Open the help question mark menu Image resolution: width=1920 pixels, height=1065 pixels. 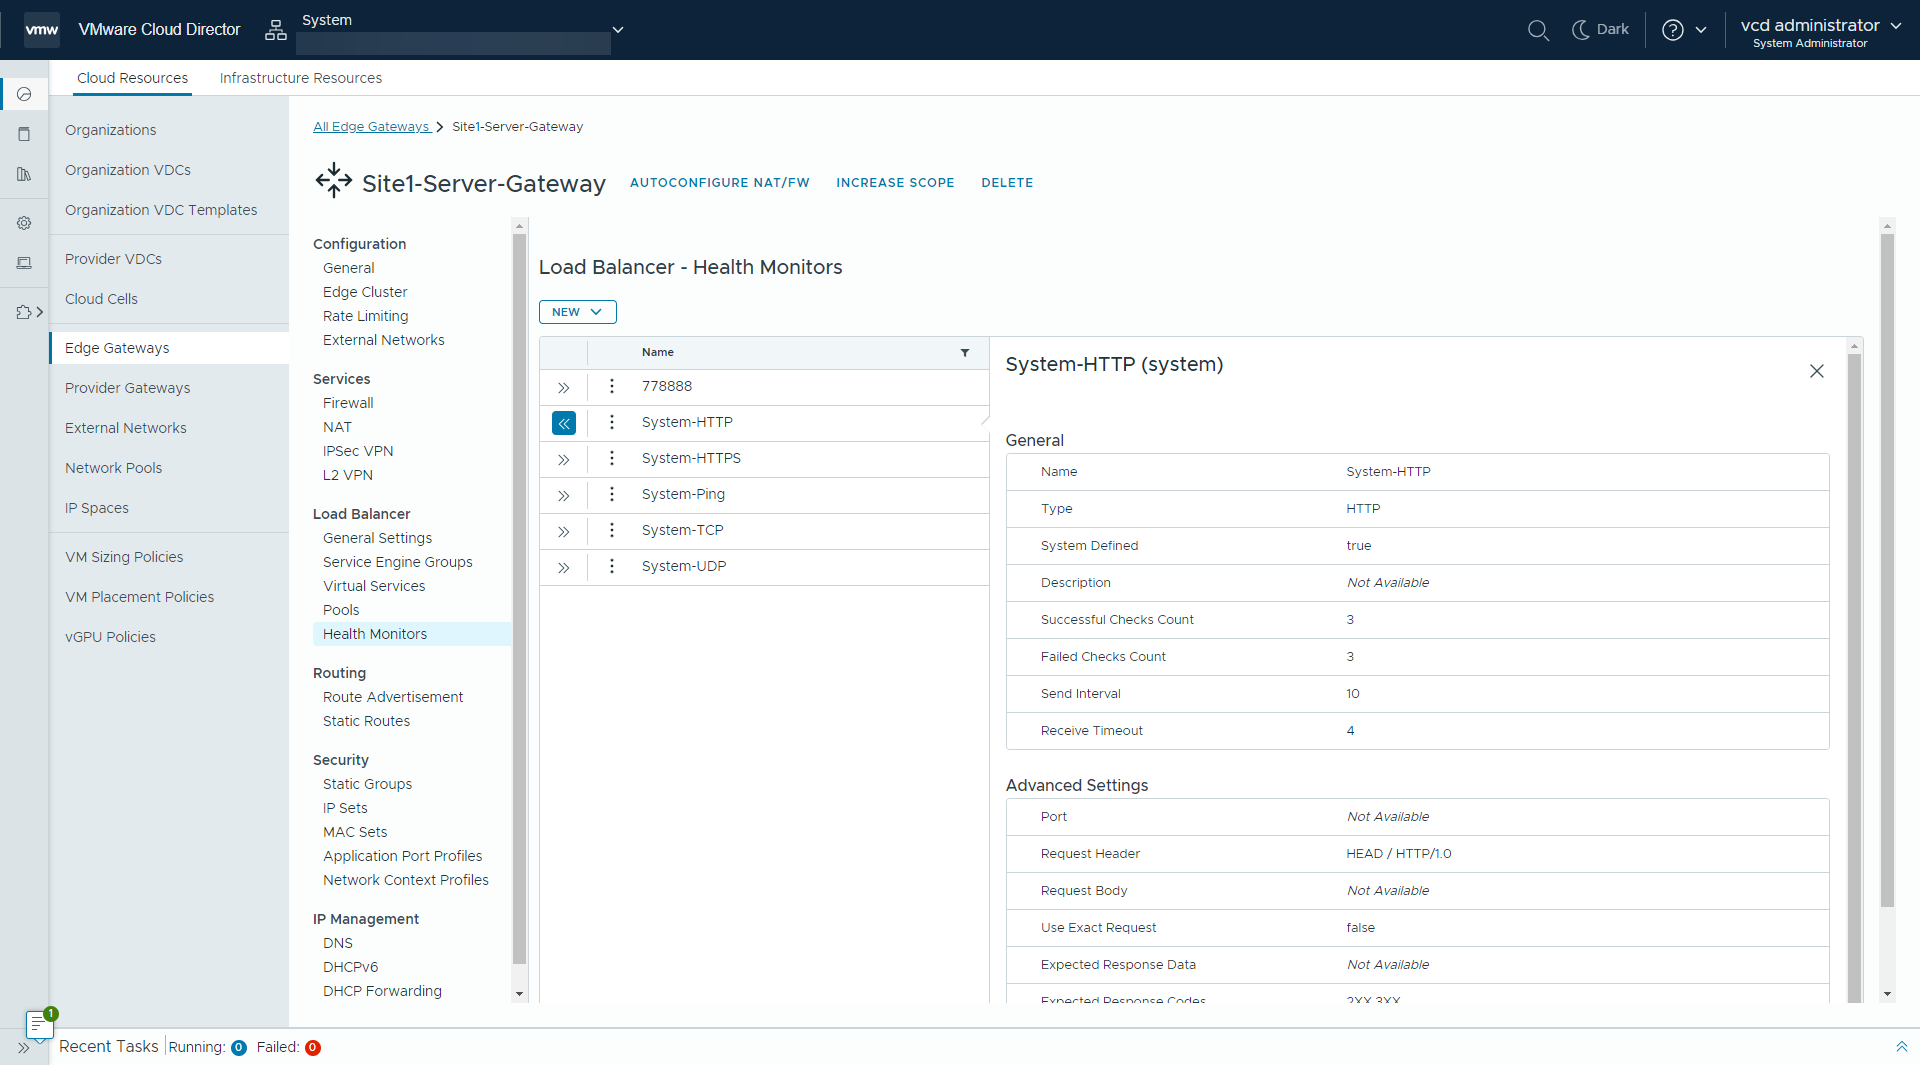pyautogui.click(x=1684, y=30)
